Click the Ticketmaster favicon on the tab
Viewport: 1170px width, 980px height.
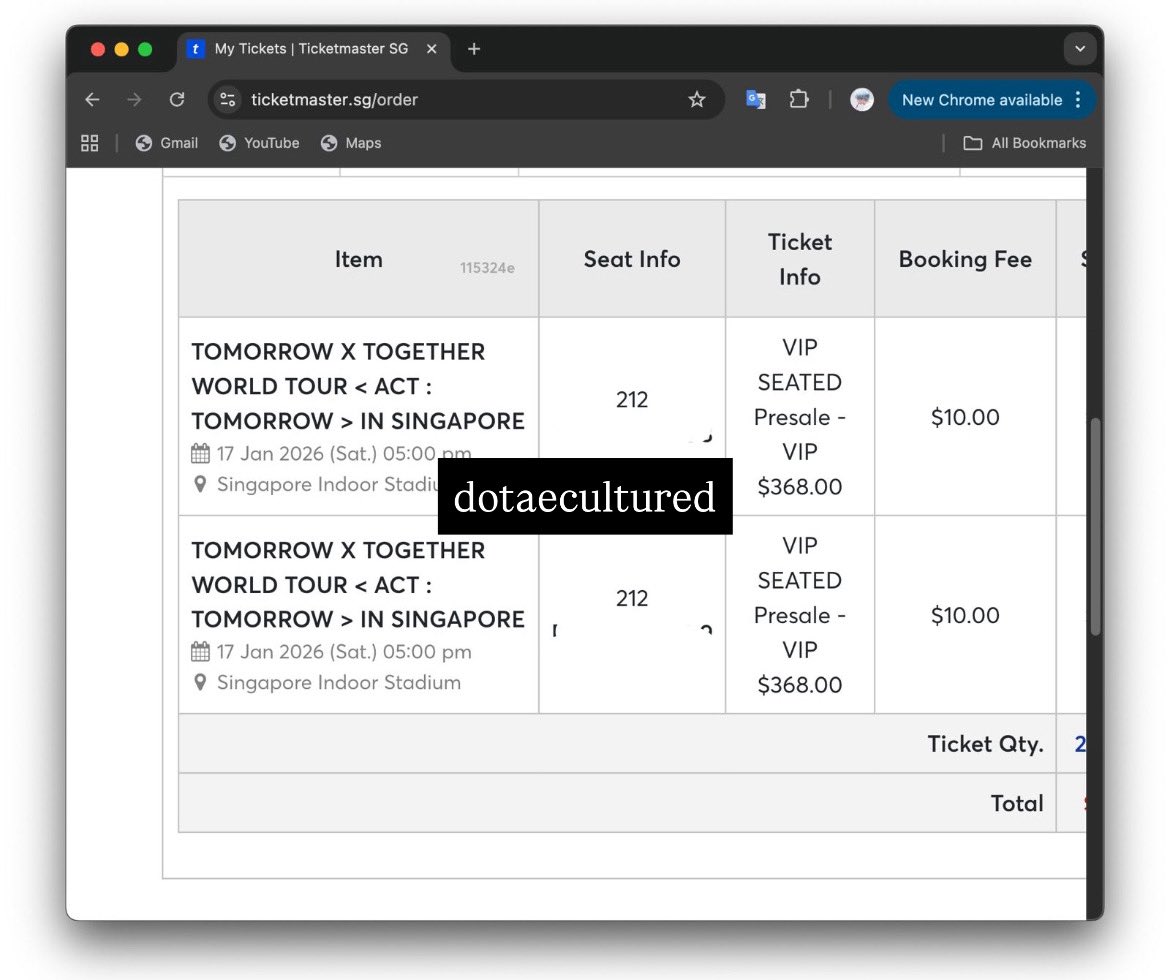pyautogui.click(x=195, y=49)
